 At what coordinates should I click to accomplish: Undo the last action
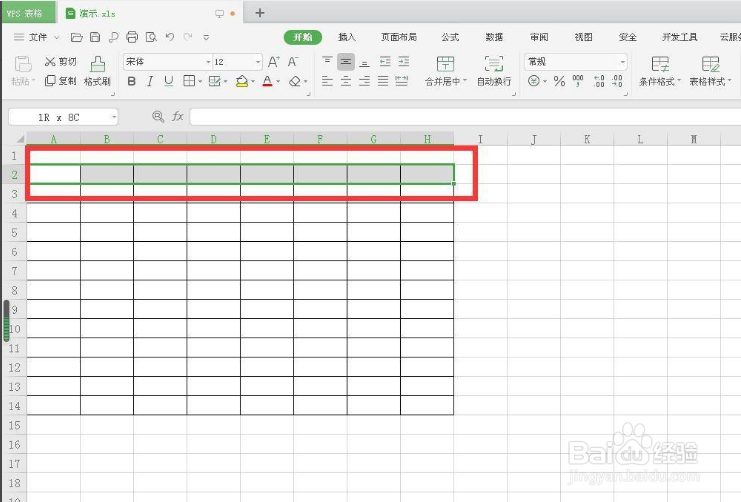[x=170, y=37]
